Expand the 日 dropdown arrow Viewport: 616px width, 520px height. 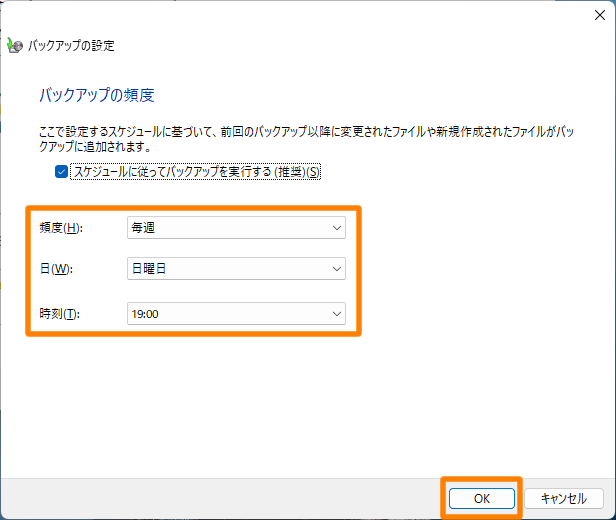coord(336,268)
